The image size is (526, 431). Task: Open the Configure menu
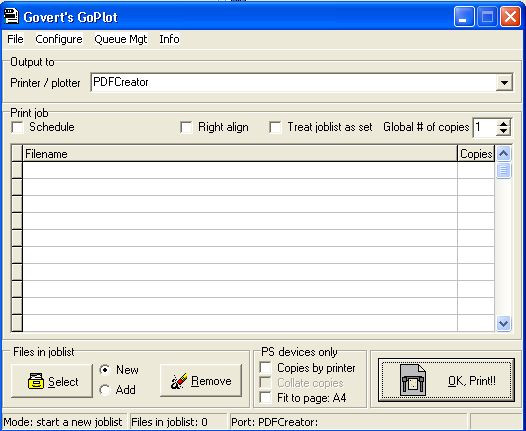(59, 39)
